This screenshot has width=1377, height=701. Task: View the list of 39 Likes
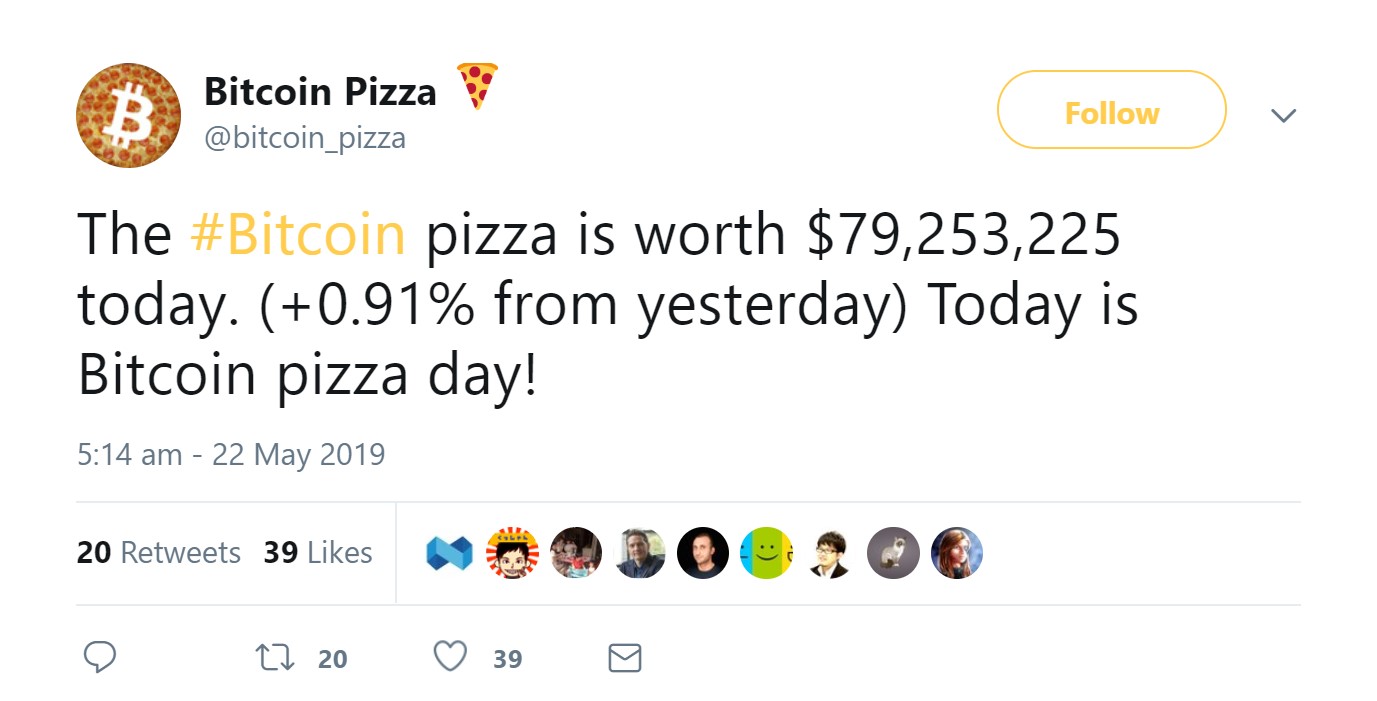(x=318, y=553)
